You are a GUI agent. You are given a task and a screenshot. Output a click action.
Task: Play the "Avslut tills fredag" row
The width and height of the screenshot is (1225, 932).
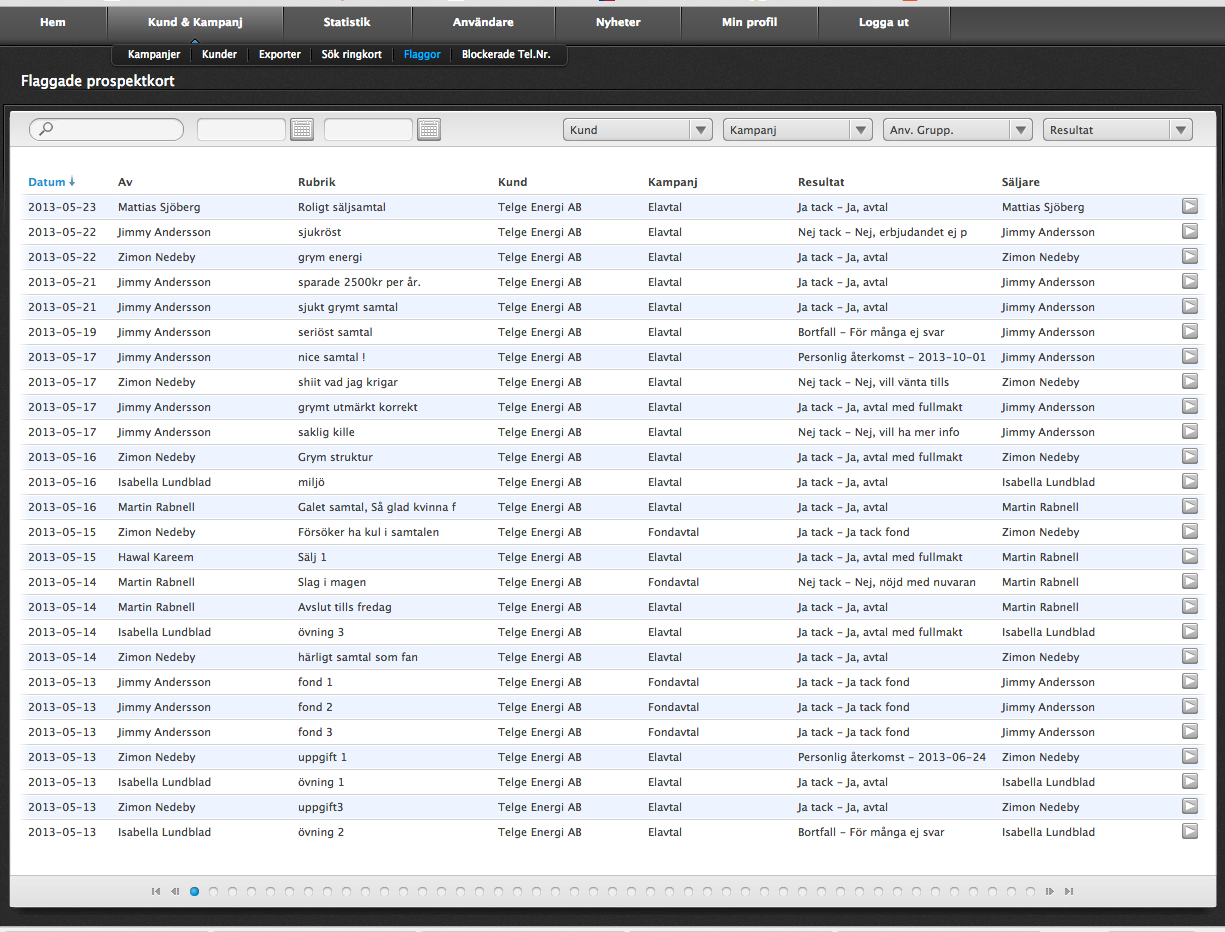click(1189, 606)
